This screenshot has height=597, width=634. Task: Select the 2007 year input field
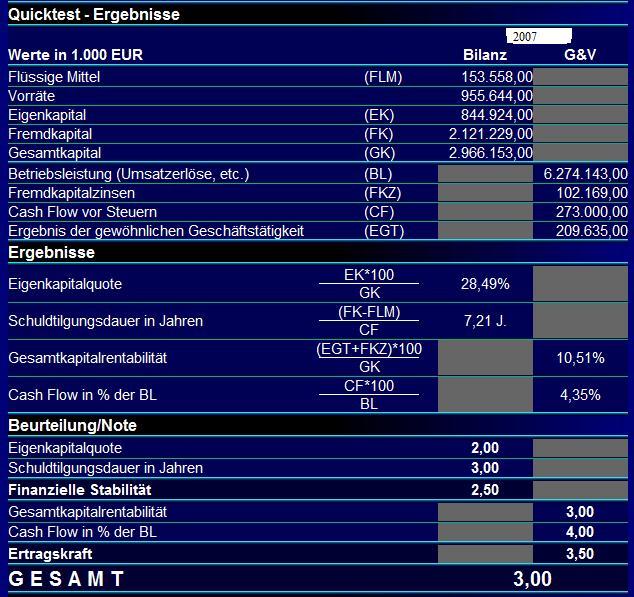(539, 36)
